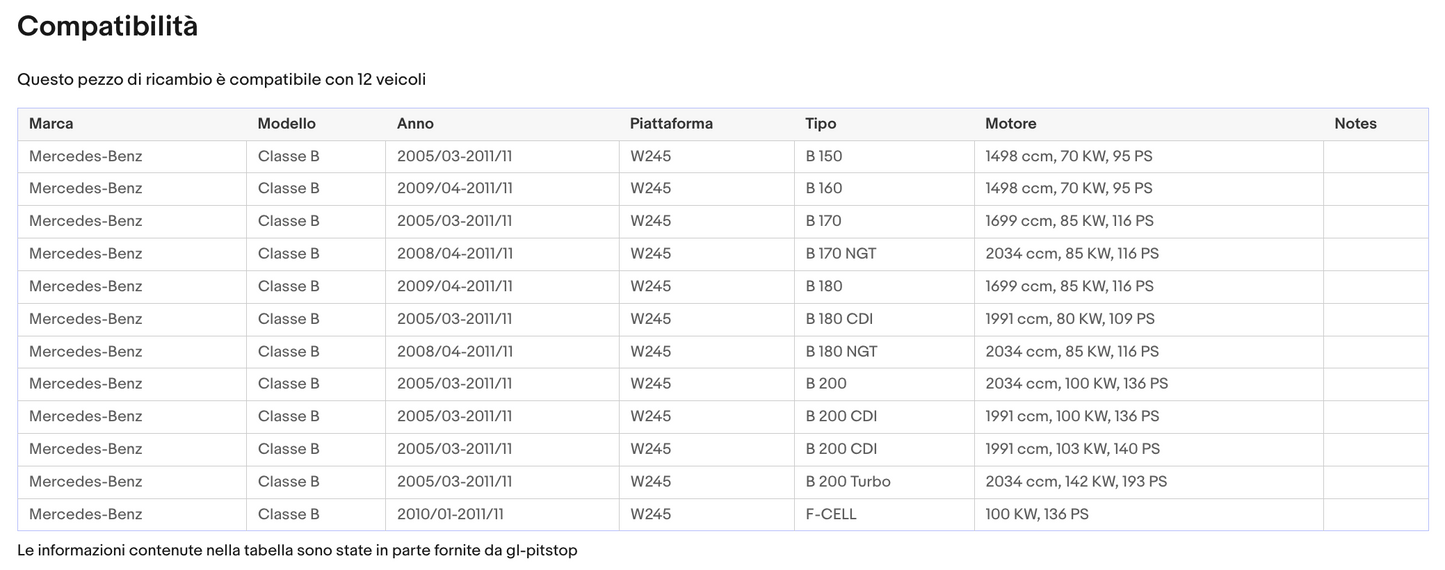Select the B 200 Turbo type cell

847,482
